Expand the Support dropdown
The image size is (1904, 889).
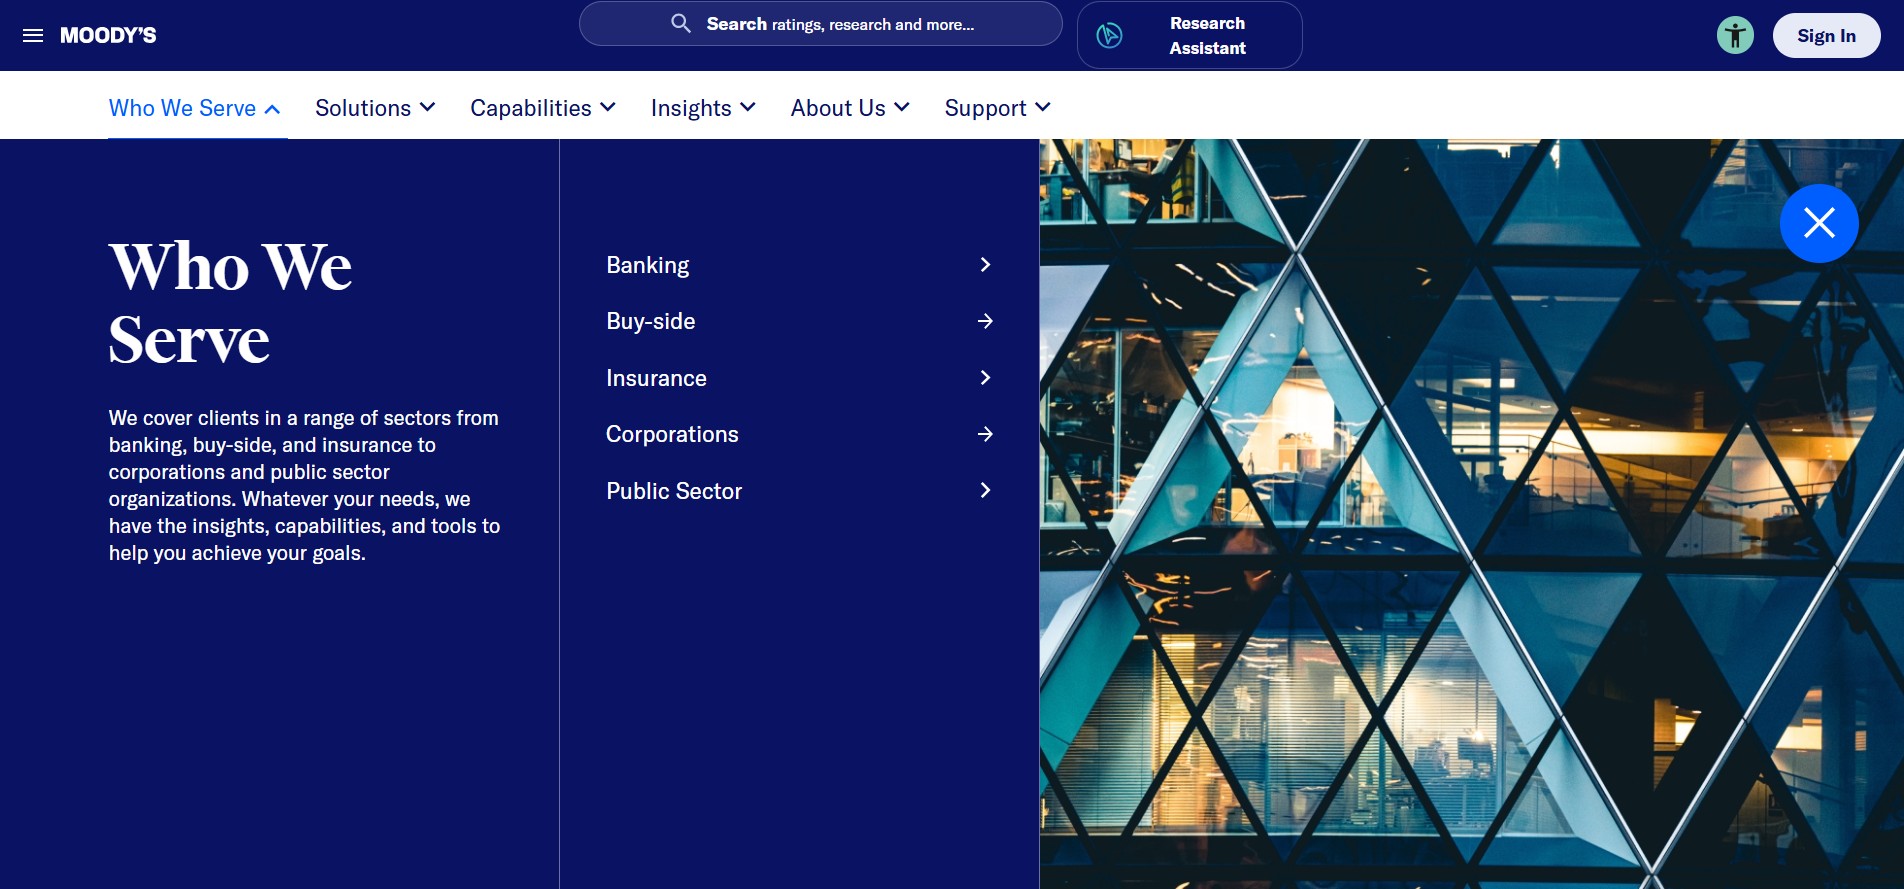[x=997, y=108]
